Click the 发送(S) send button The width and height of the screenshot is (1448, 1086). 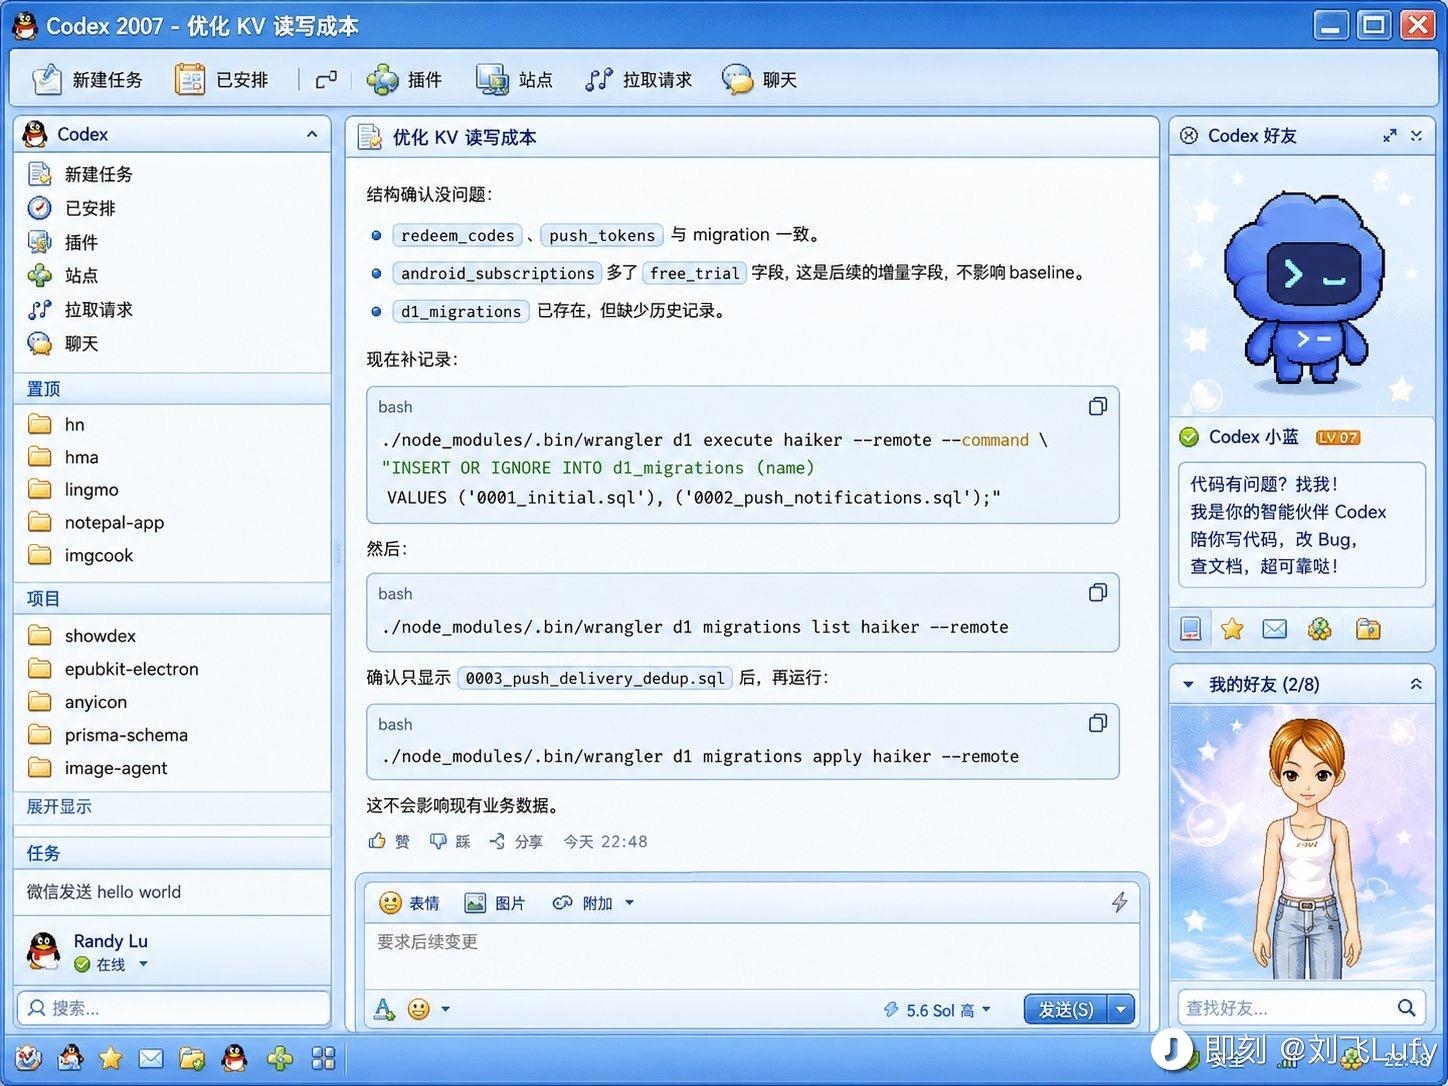pyautogui.click(x=1065, y=1010)
